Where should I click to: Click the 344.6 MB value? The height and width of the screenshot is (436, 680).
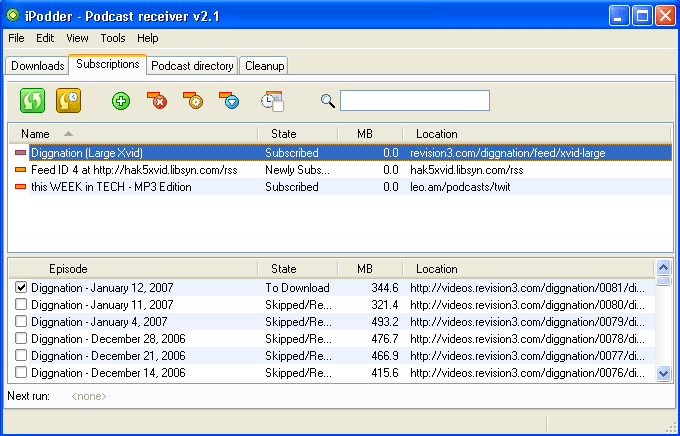385,288
